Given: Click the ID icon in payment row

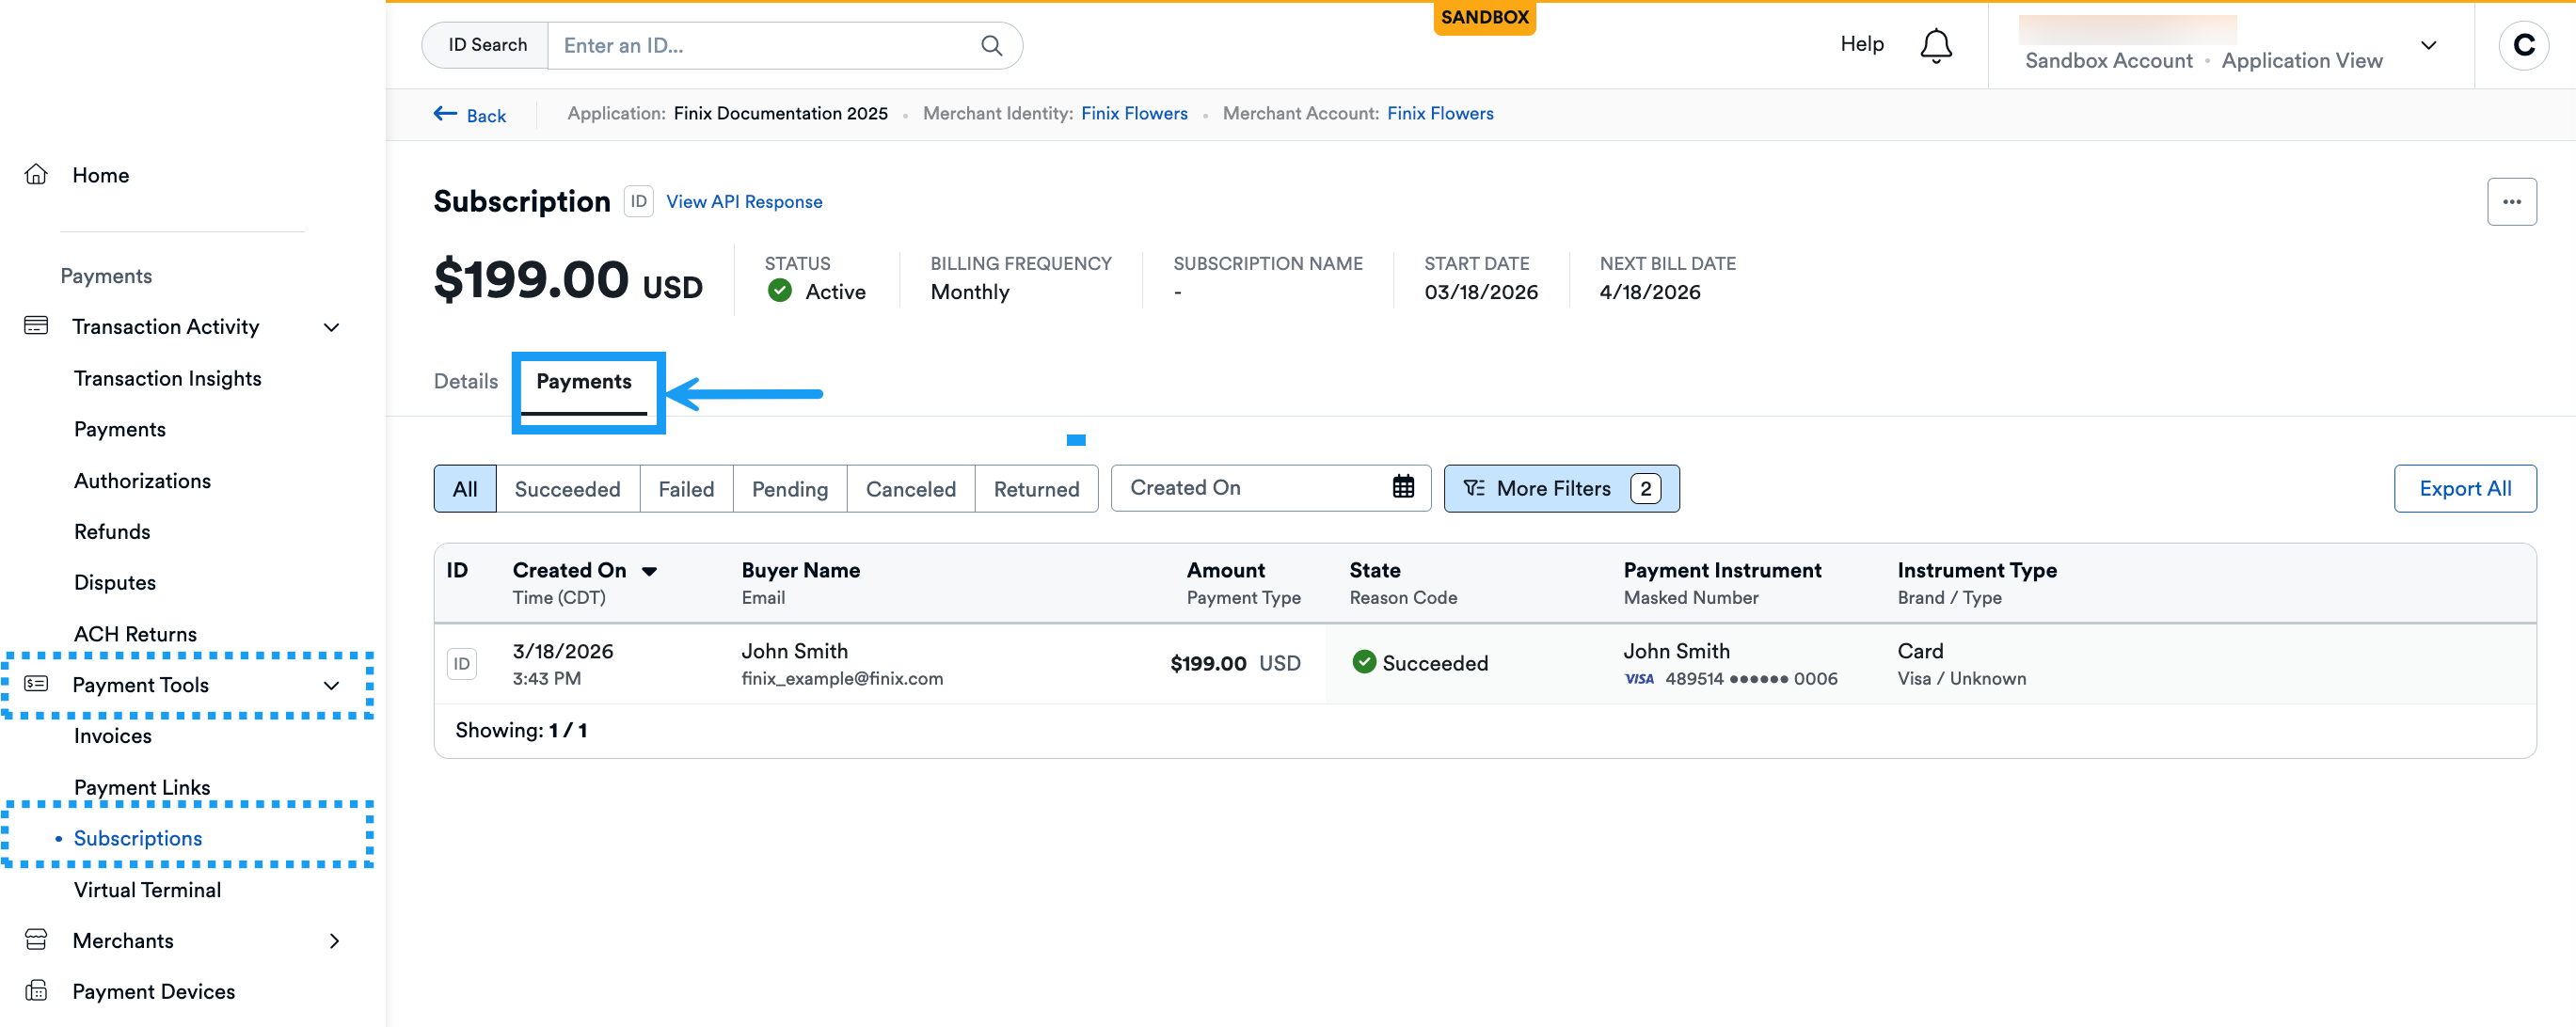Looking at the screenshot, I should [461, 663].
